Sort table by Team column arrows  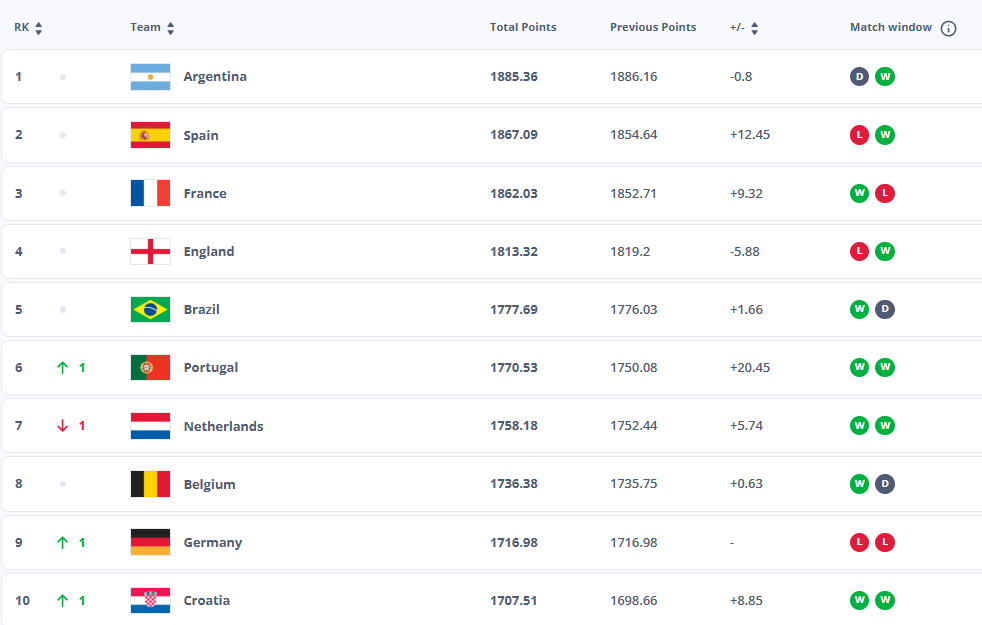[x=170, y=28]
